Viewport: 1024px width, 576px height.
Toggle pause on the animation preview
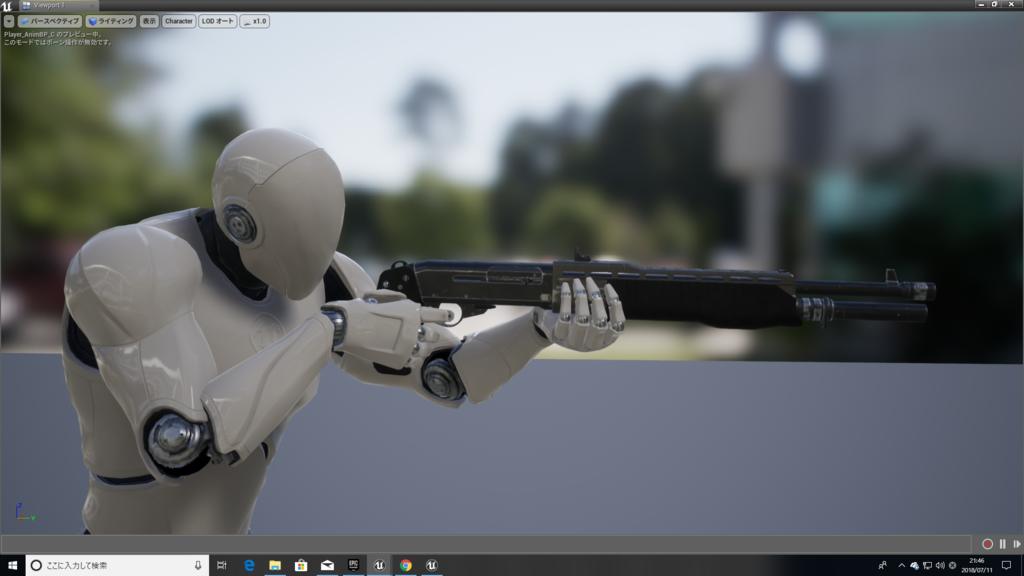(x=1002, y=543)
